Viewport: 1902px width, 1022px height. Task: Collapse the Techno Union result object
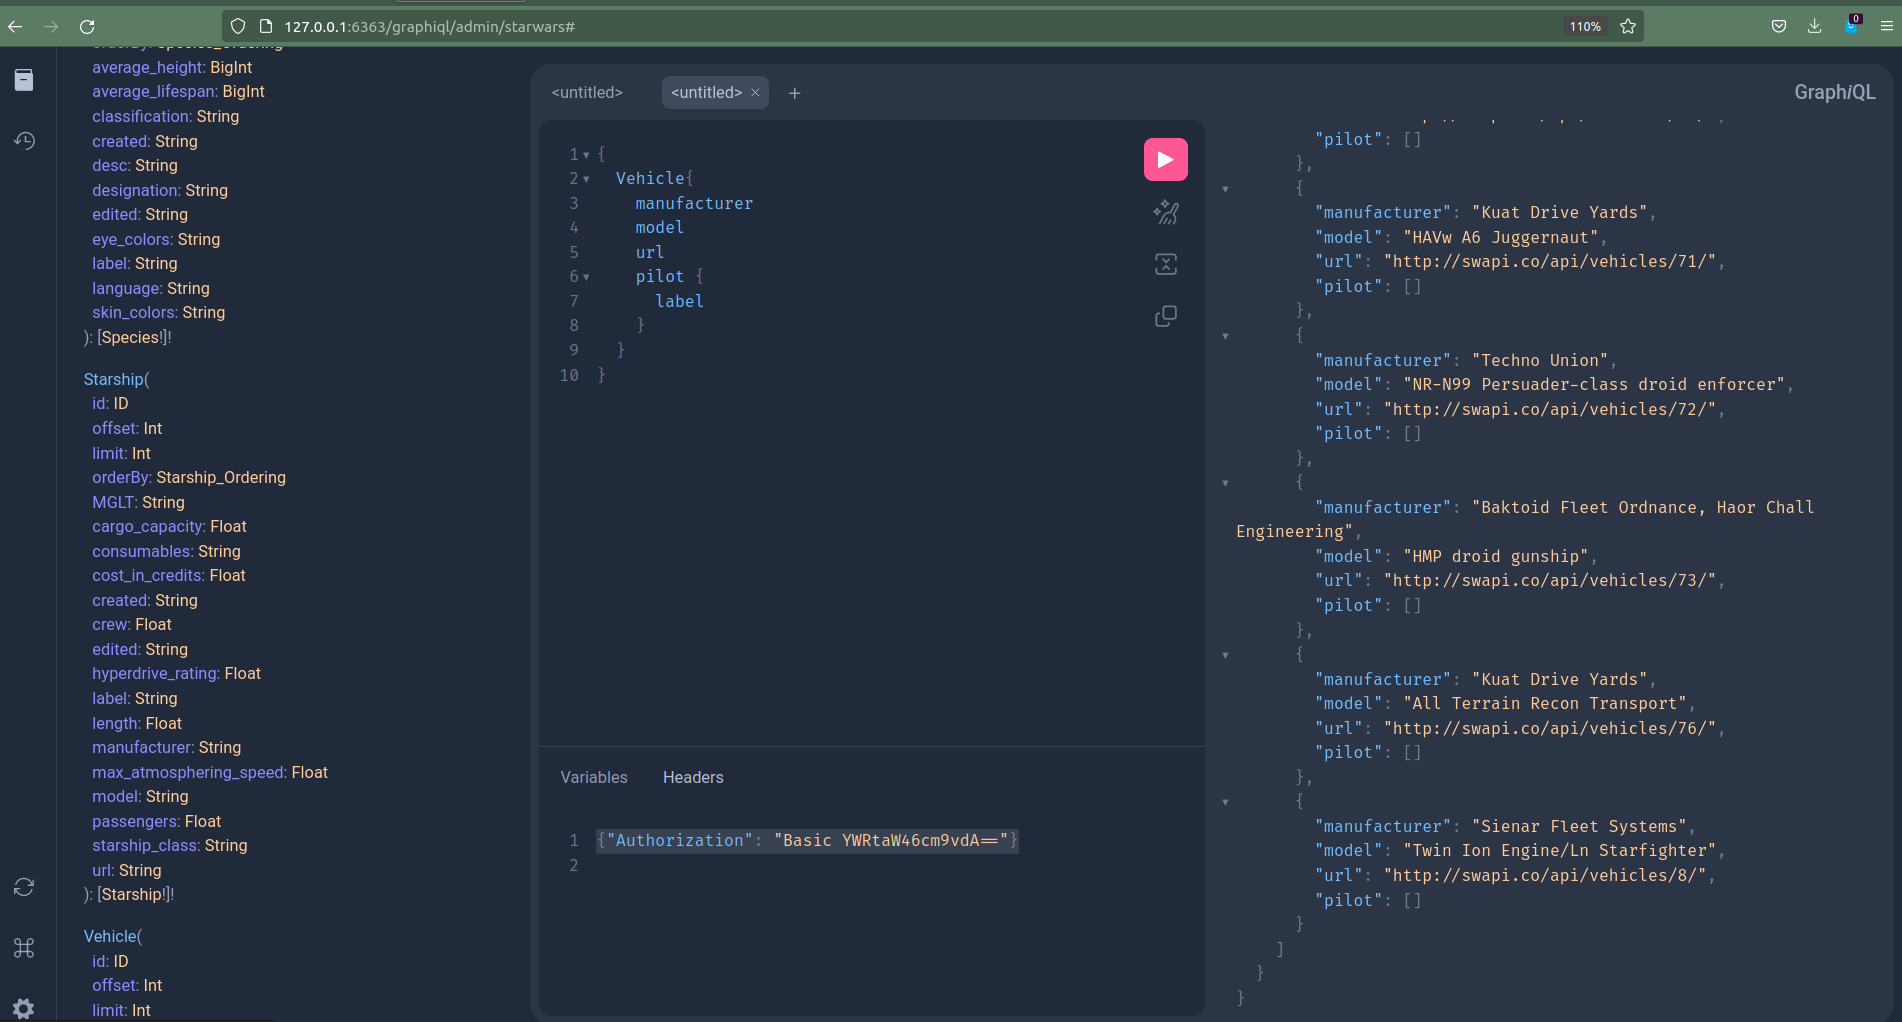(x=1225, y=336)
